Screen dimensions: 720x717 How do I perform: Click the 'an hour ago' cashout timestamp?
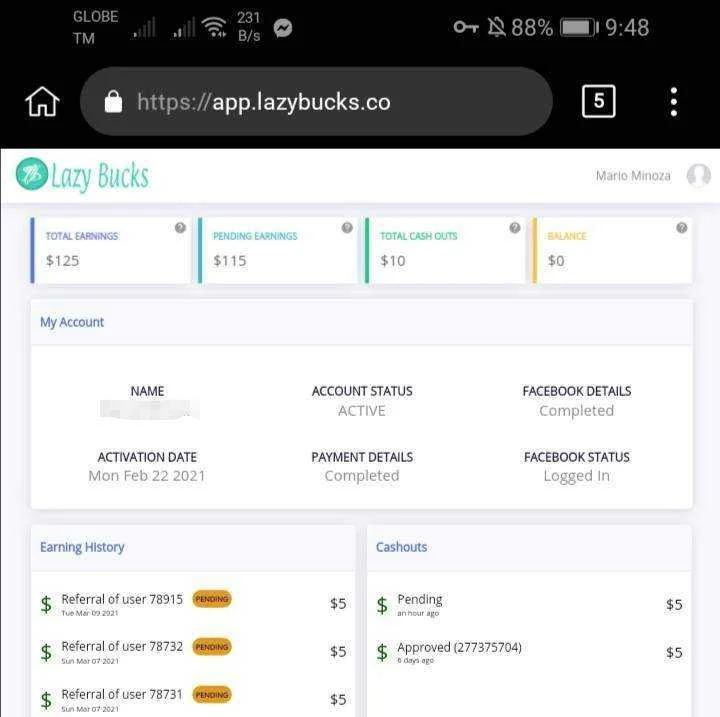(418, 614)
